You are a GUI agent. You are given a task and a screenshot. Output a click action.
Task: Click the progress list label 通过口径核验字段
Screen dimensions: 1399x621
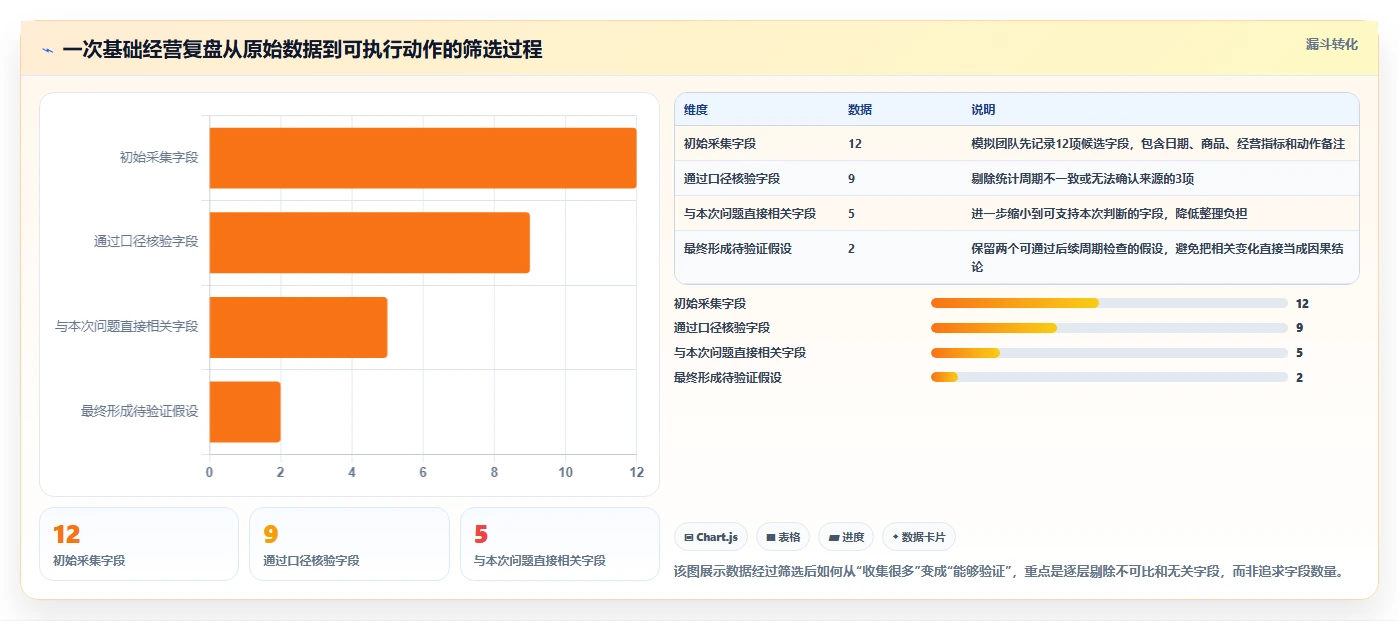point(722,328)
